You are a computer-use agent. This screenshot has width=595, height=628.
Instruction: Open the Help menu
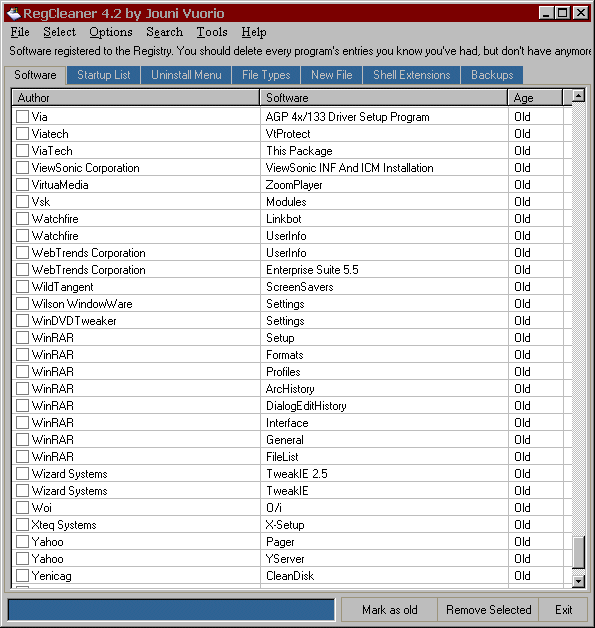click(x=254, y=32)
